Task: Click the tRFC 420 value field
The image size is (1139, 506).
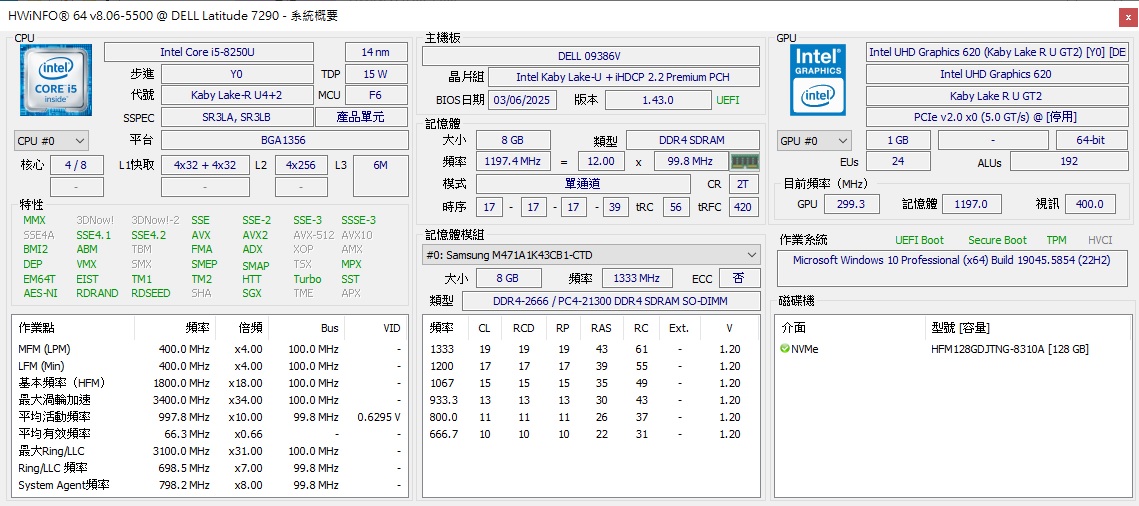Action: point(742,208)
